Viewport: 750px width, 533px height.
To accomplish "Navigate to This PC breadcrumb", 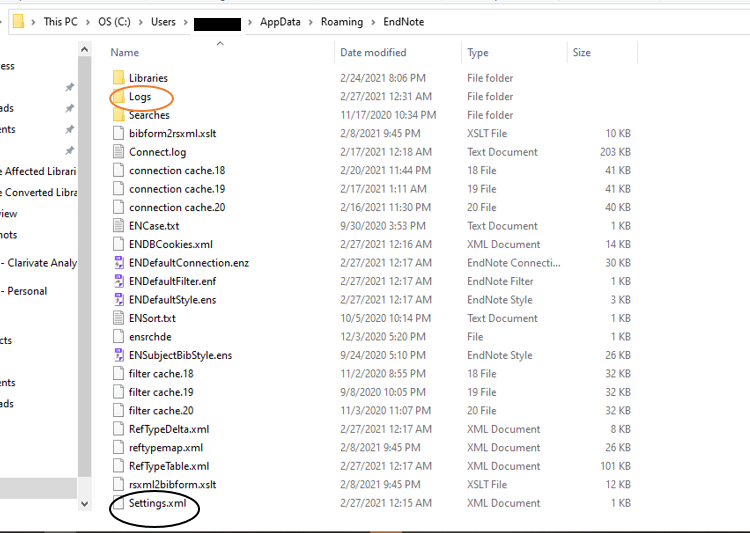I will tap(61, 22).
